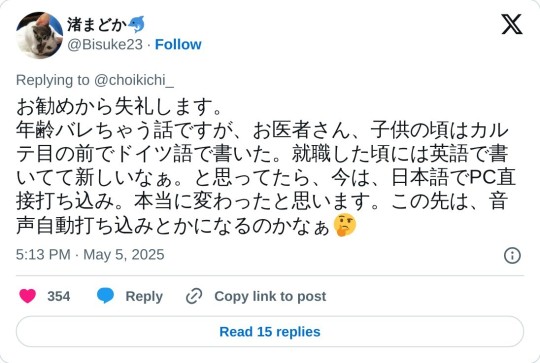Click the blue reply bubble icon

[105, 296]
